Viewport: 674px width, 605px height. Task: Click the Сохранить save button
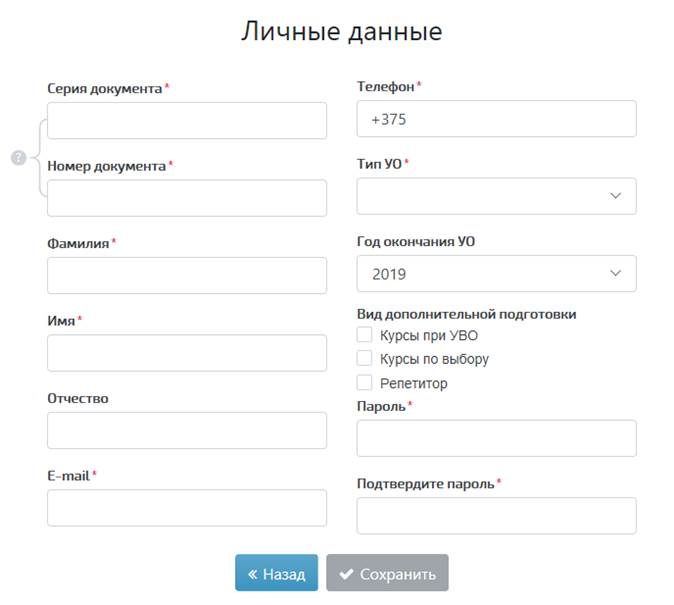tap(387, 573)
